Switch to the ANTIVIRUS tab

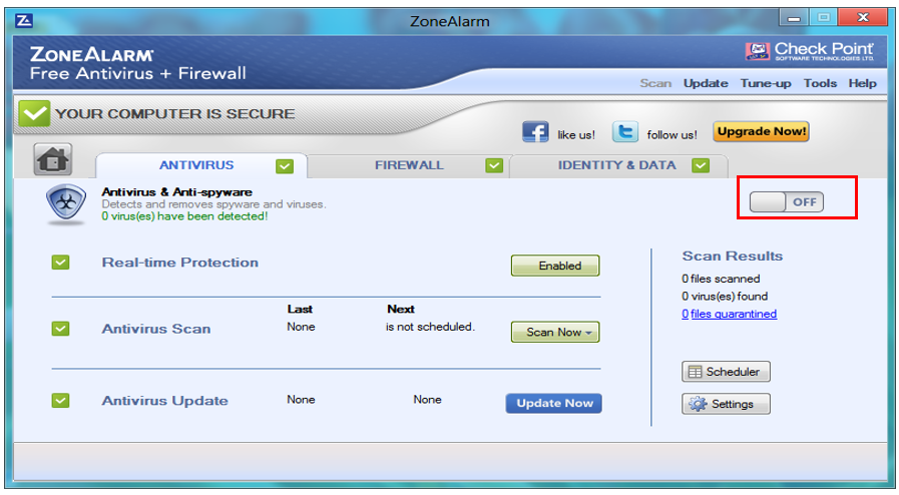[x=201, y=165]
